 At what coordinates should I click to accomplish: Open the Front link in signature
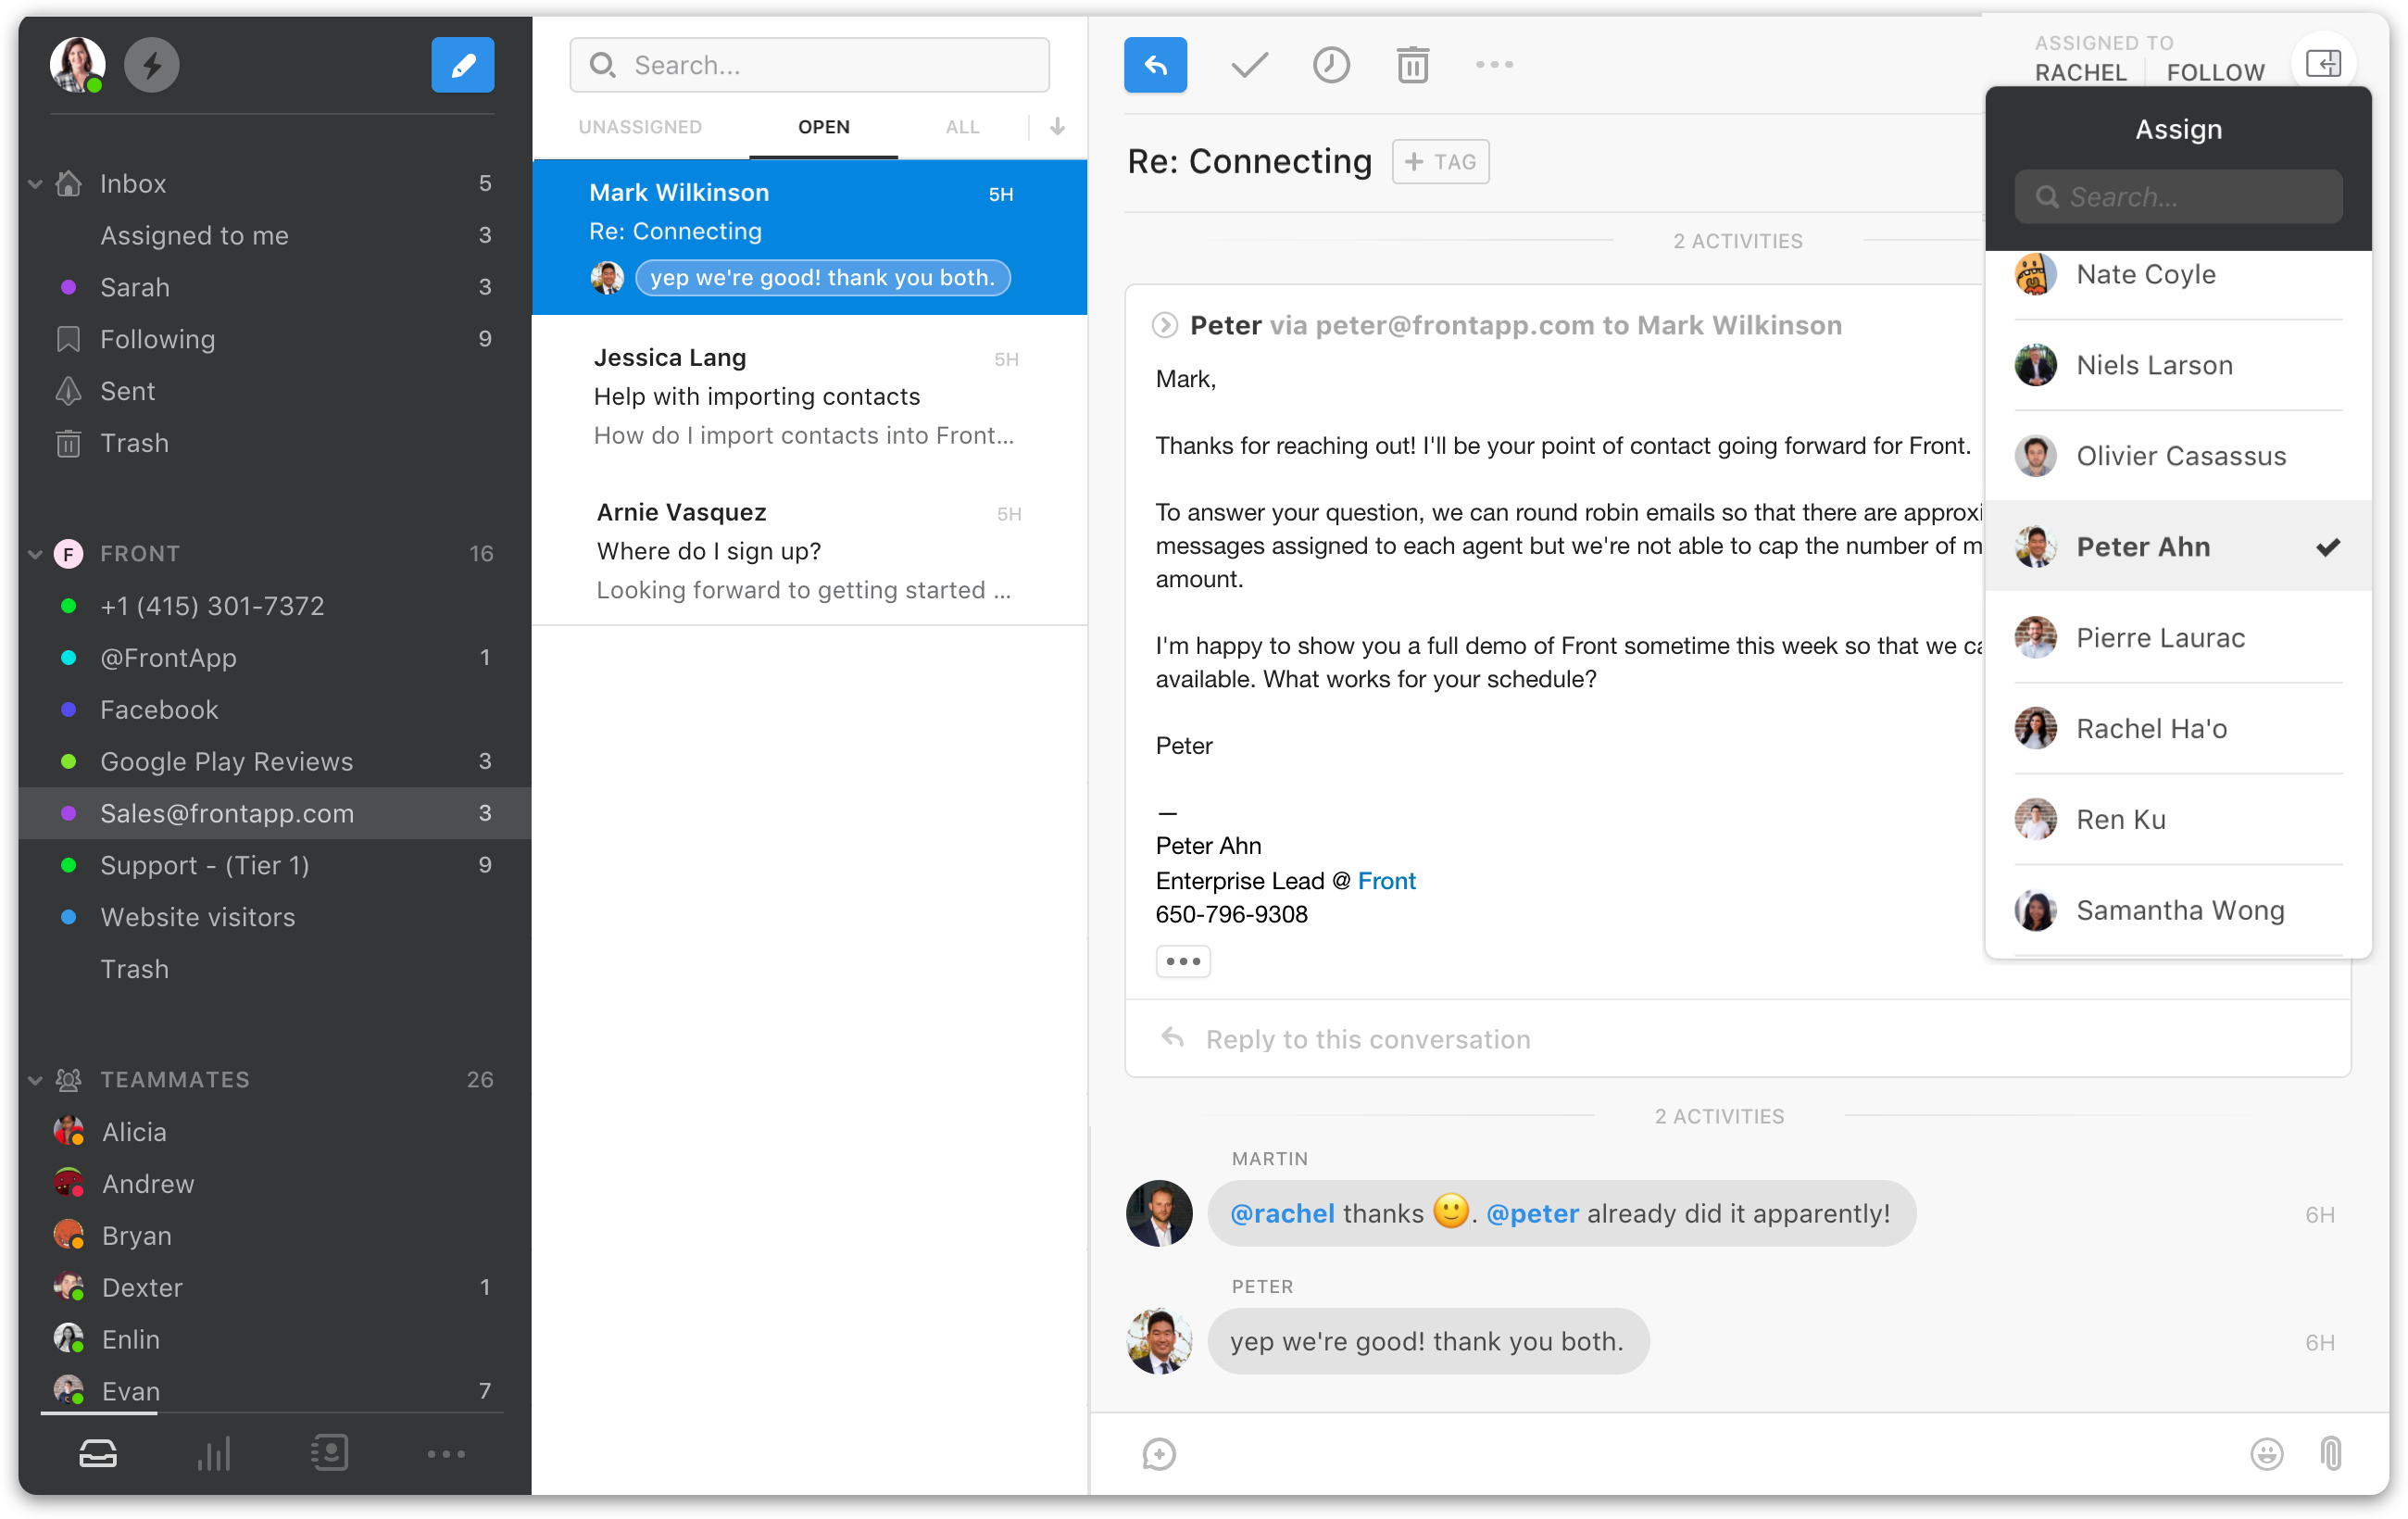(1386, 881)
